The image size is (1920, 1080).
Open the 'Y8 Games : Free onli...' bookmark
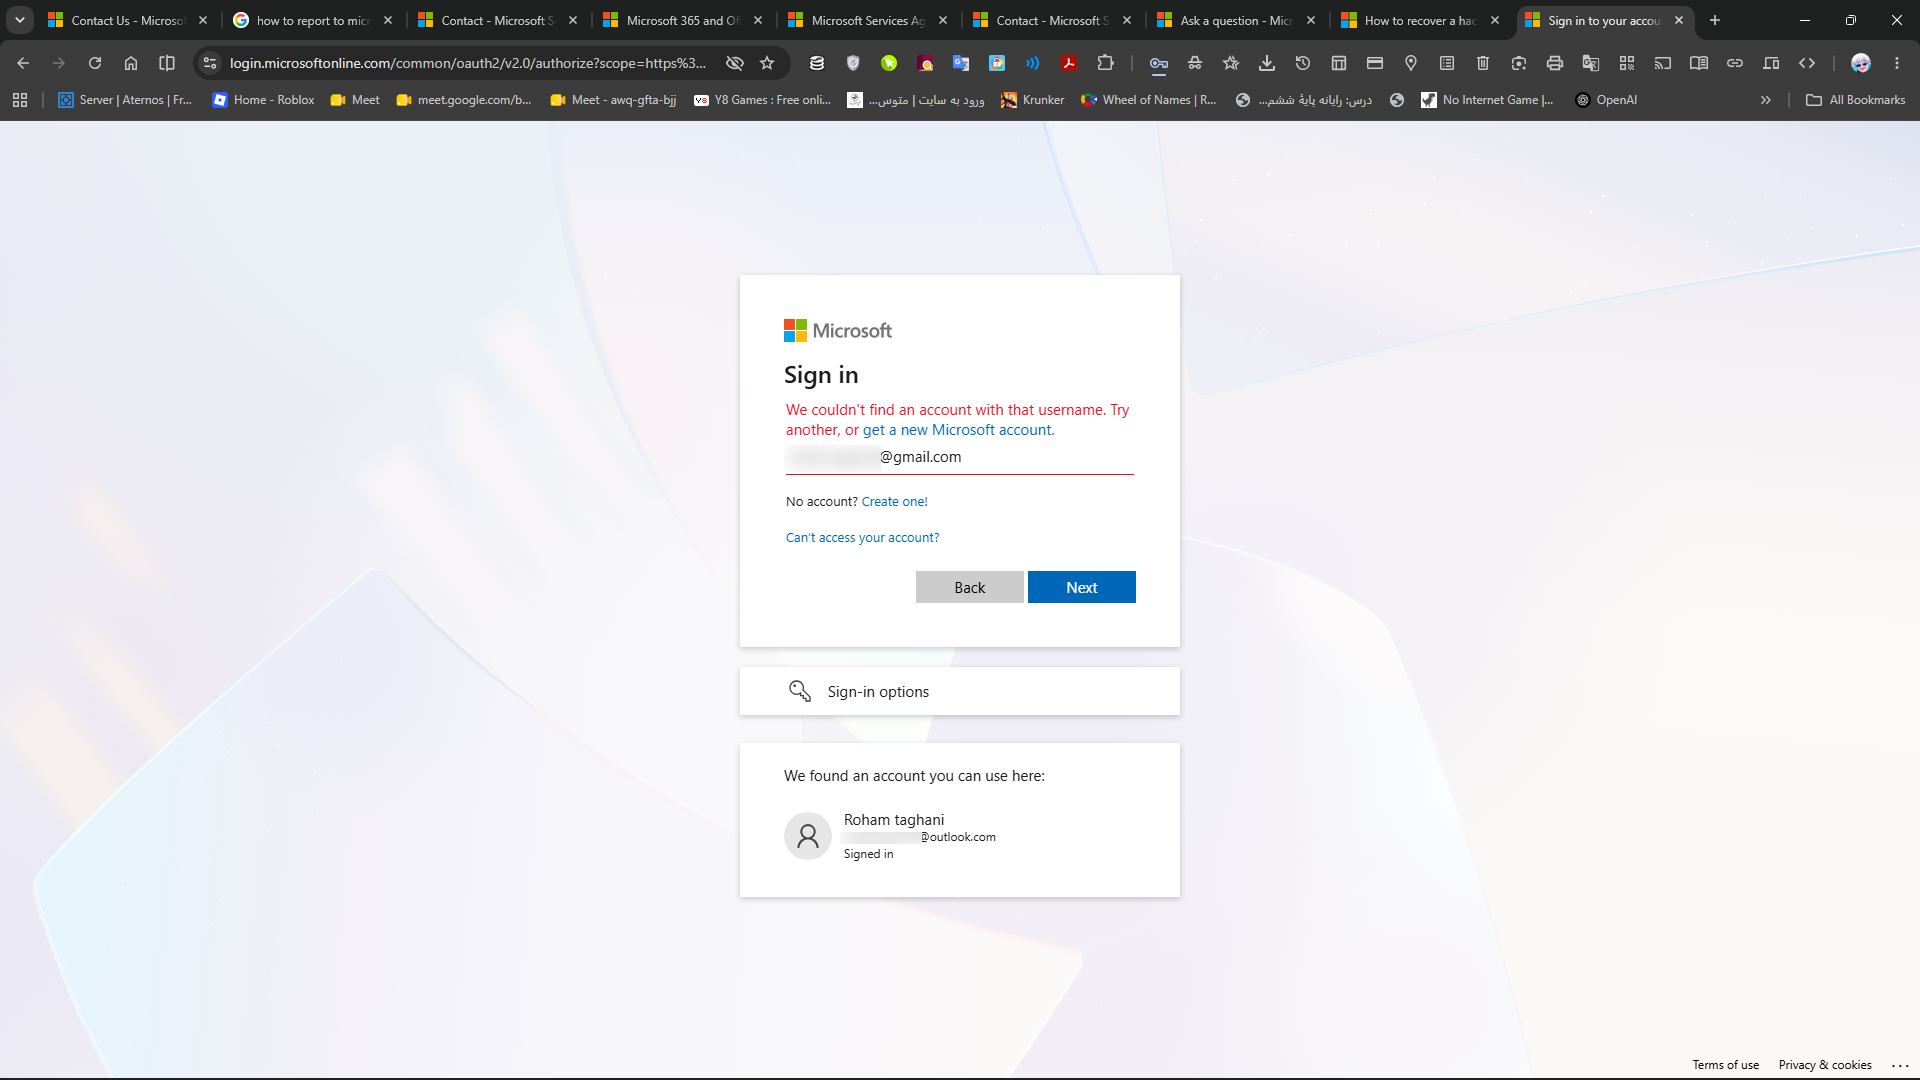(762, 100)
